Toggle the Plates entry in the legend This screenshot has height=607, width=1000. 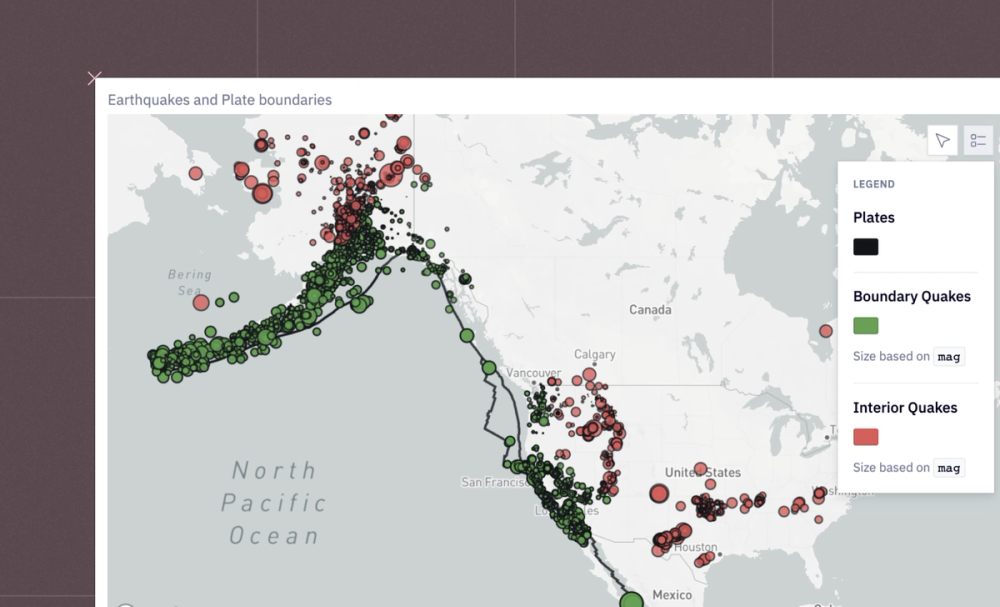point(874,217)
